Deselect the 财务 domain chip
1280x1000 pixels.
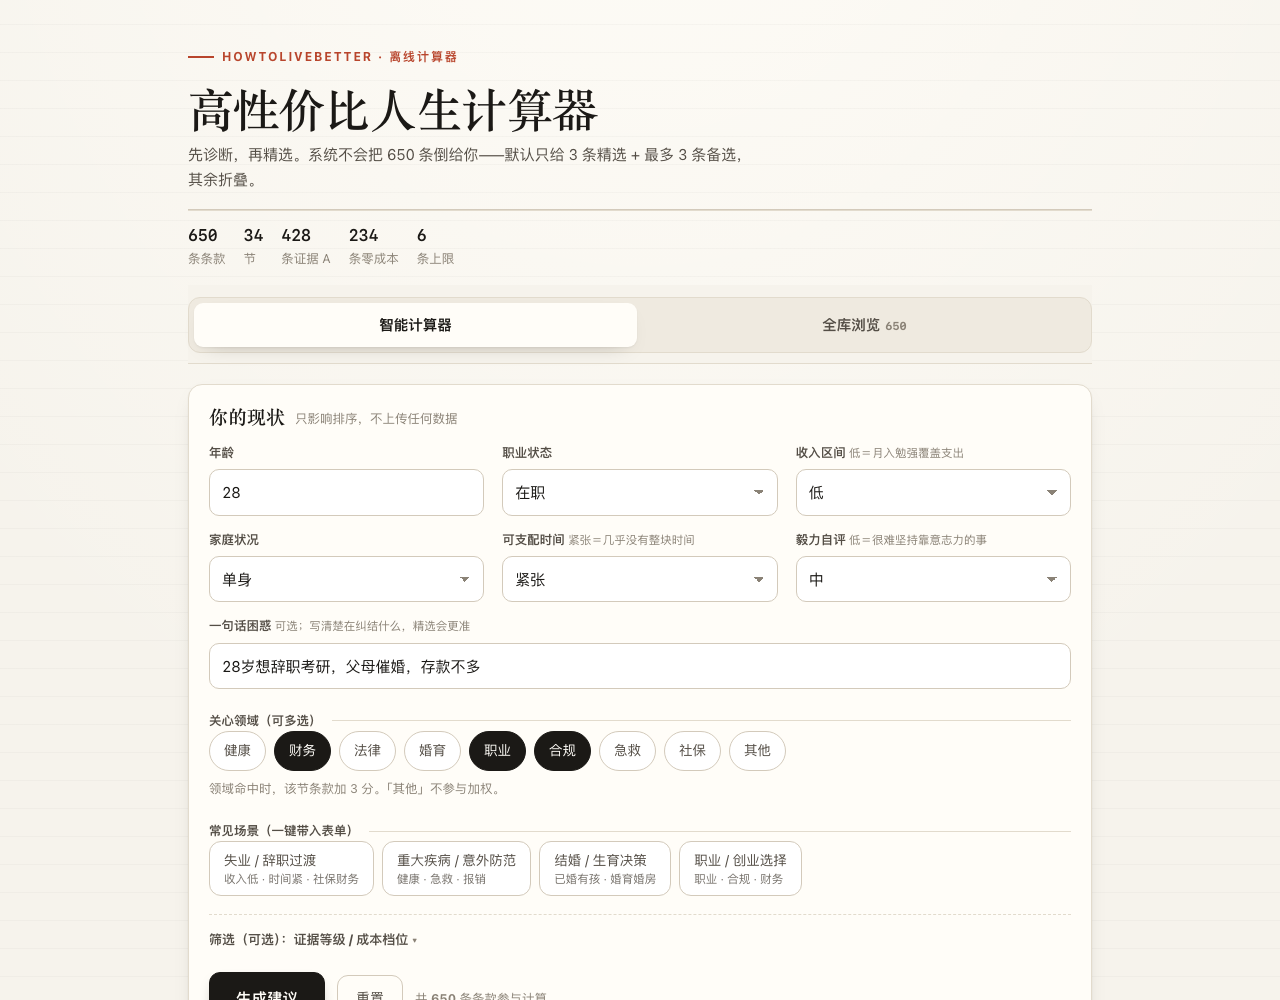coord(302,751)
